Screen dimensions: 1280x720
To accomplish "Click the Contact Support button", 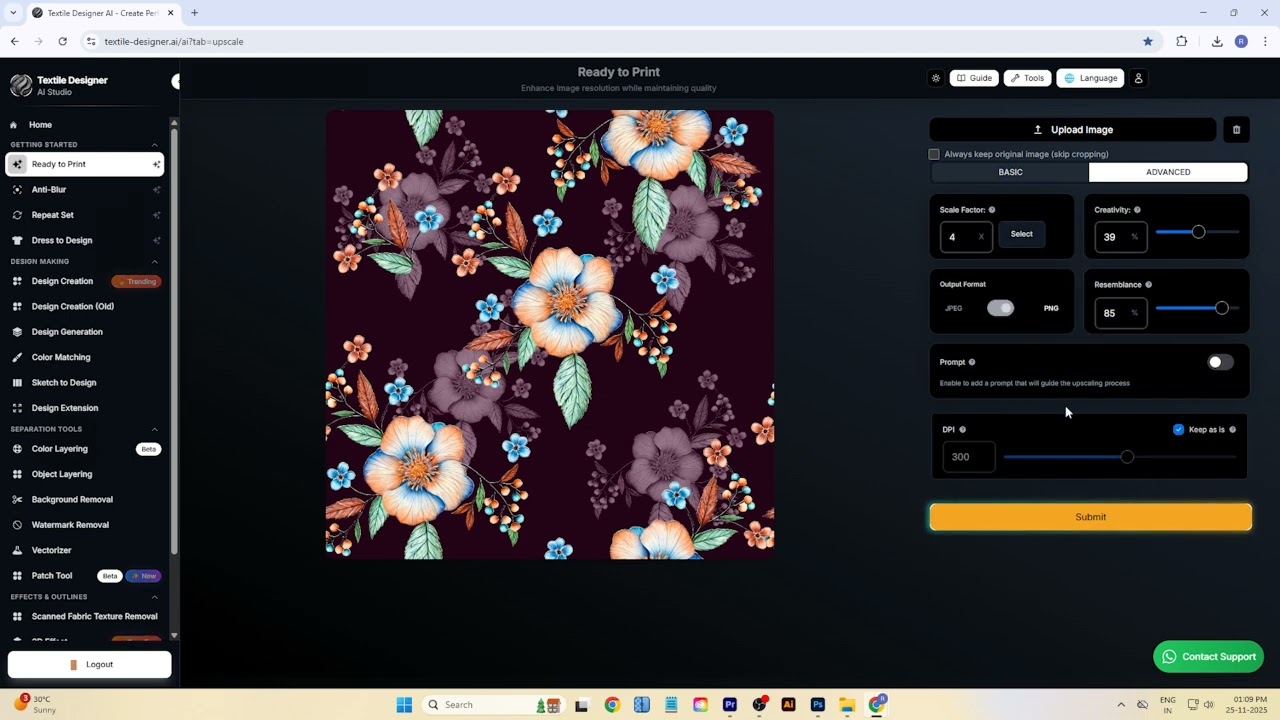I will click(x=1208, y=656).
